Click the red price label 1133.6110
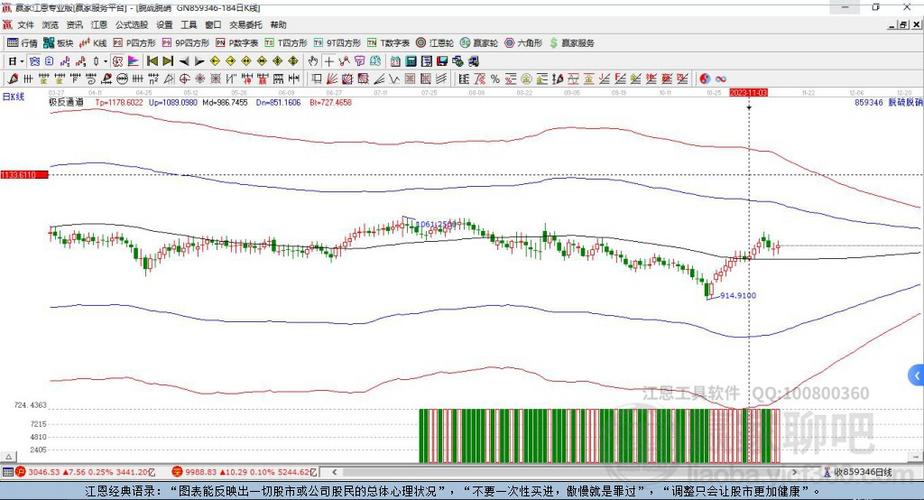Image resolution: width=924 pixels, height=500 pixels. pyautogui.click(x=24, y=175)
